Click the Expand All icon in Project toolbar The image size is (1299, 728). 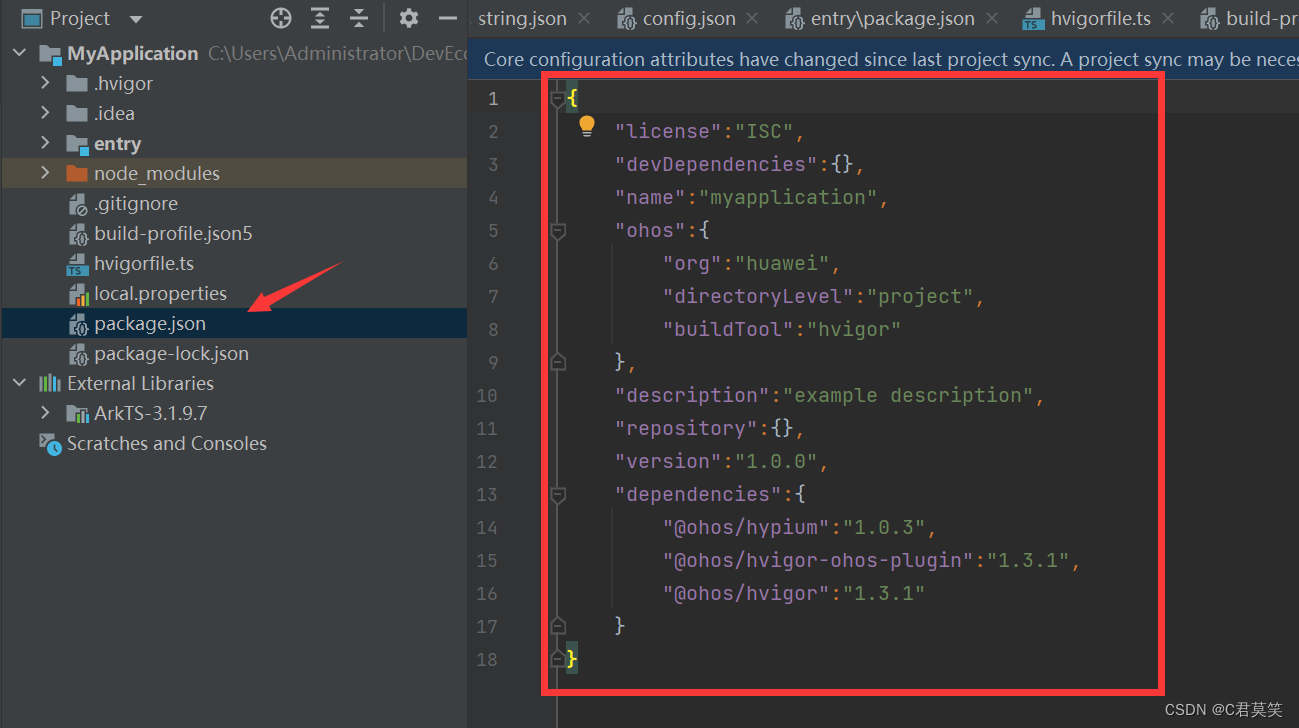coord(320,18)
